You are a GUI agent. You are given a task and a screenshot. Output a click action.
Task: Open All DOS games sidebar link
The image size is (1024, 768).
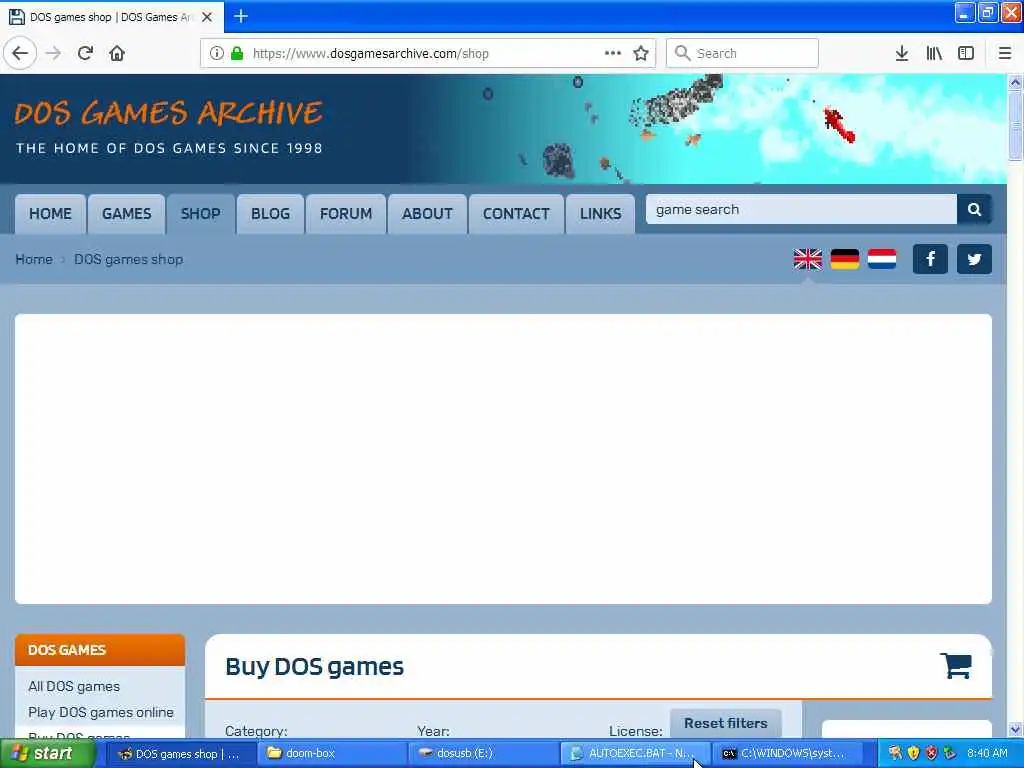pos(74,686)
